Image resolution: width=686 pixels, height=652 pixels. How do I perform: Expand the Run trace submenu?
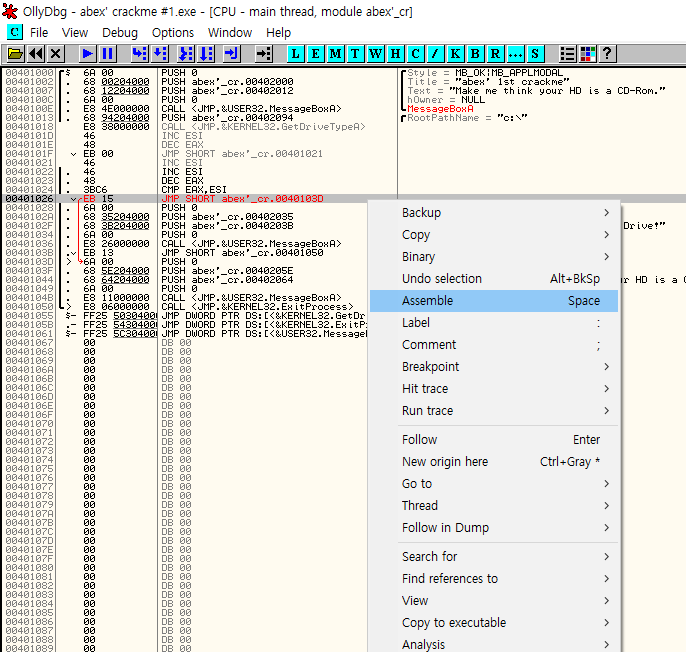tap(494, 410)
